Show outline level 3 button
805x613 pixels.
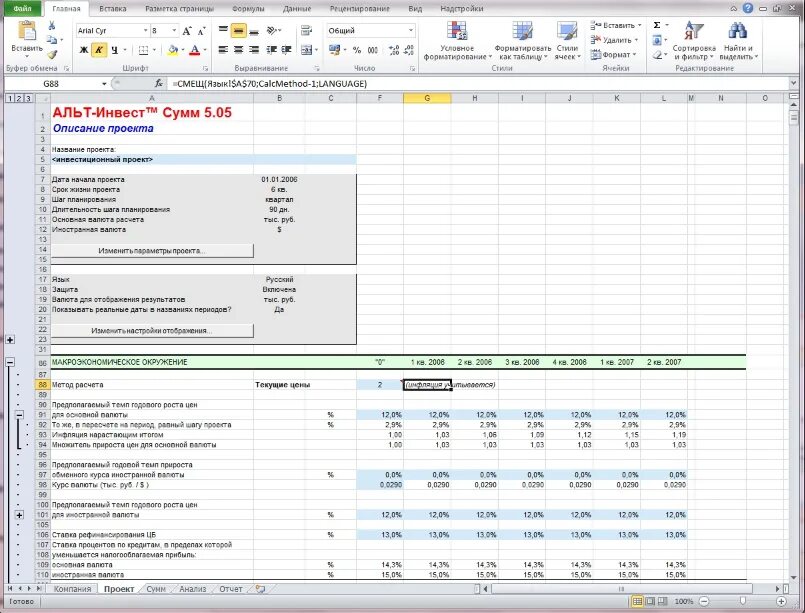click(28, 99)
